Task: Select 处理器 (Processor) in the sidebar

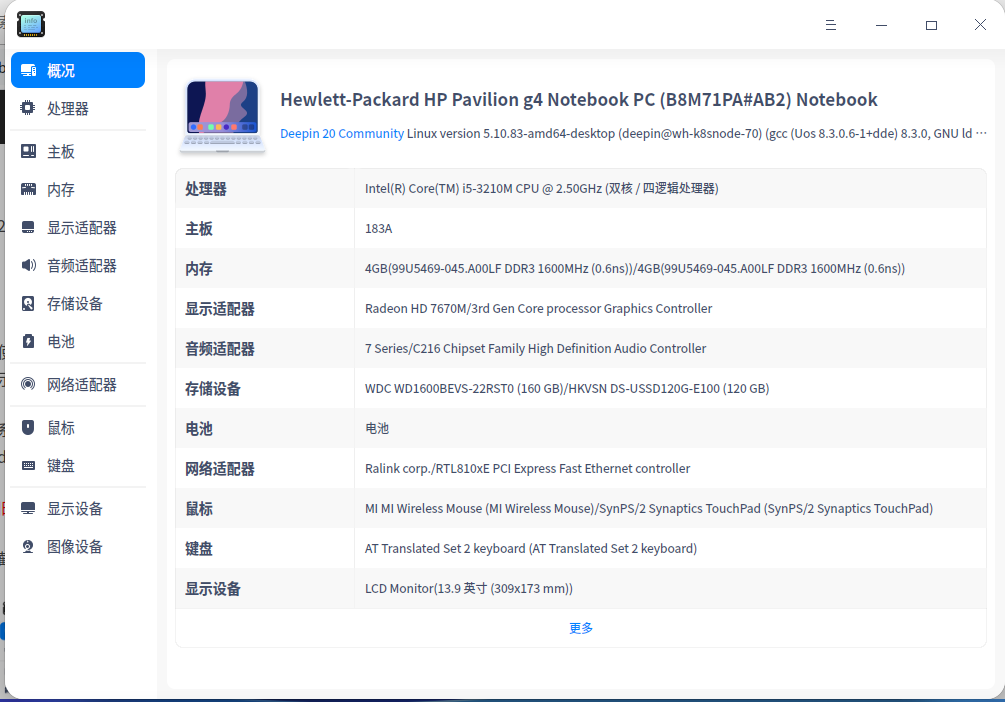Action: coord(60,109)
